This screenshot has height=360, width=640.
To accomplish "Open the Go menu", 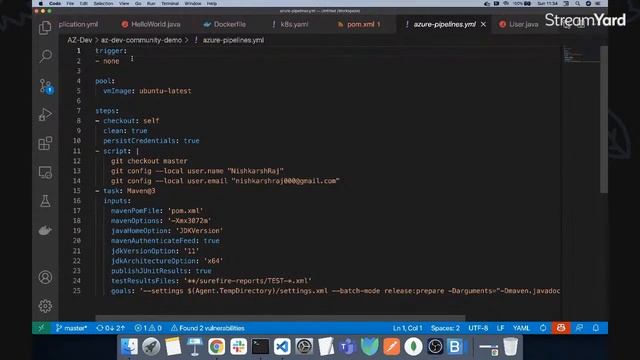I will click(x=138, y=4).
